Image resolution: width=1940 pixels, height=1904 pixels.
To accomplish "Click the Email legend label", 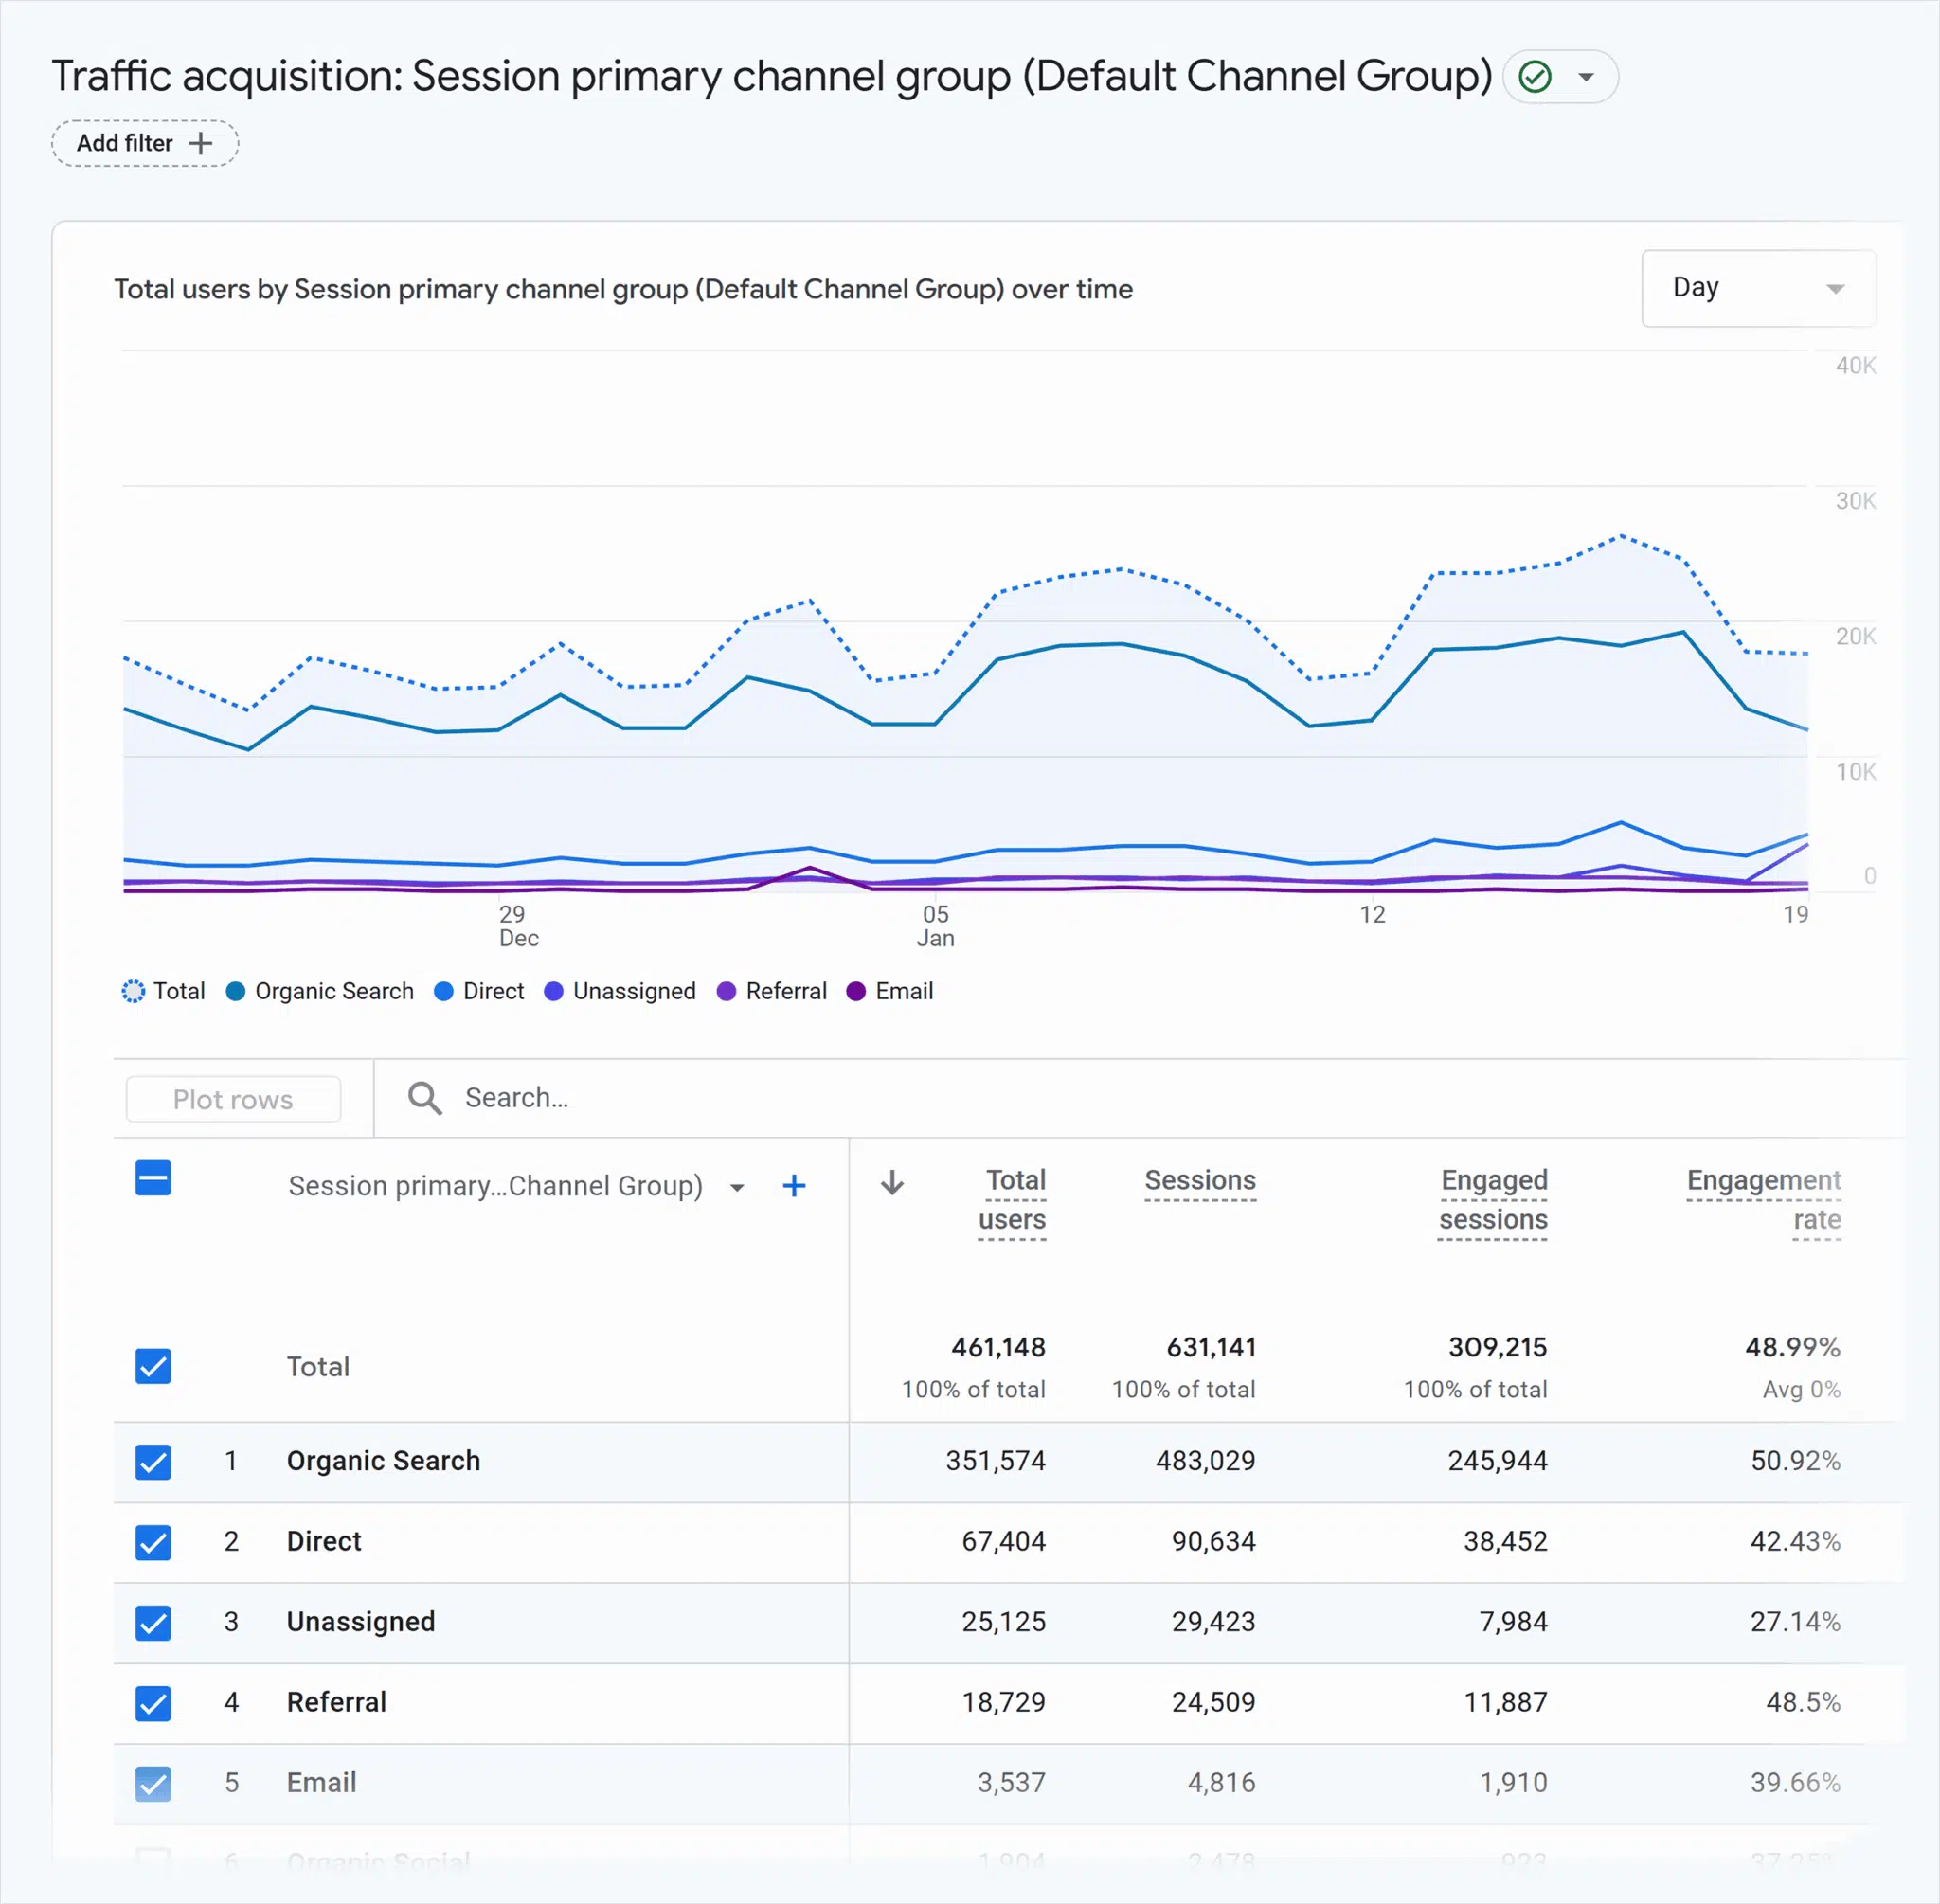I will tap(904, 991).
